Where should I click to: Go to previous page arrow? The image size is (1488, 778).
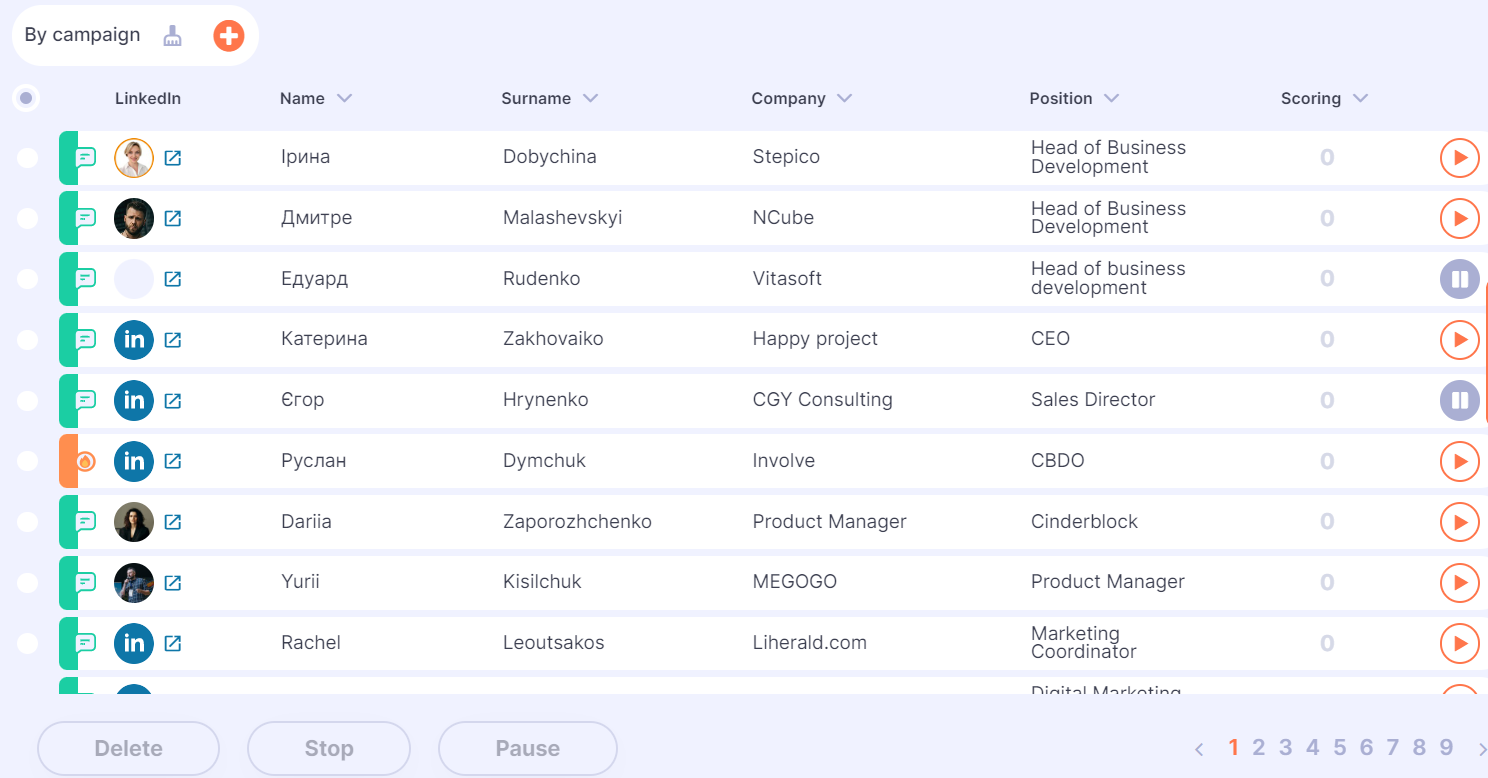[x=1199, y=748]
